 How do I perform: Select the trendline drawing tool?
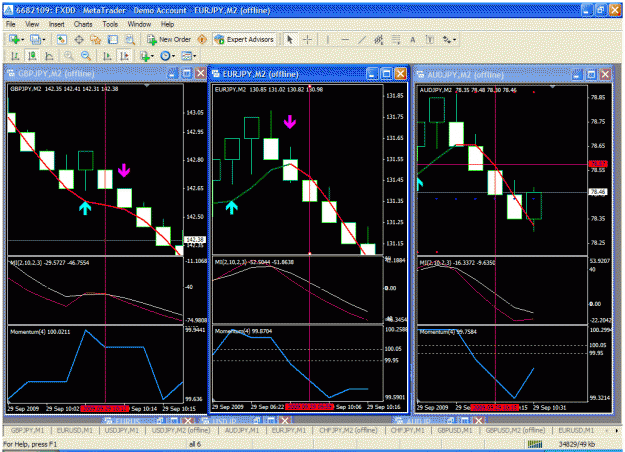[362, 39]
